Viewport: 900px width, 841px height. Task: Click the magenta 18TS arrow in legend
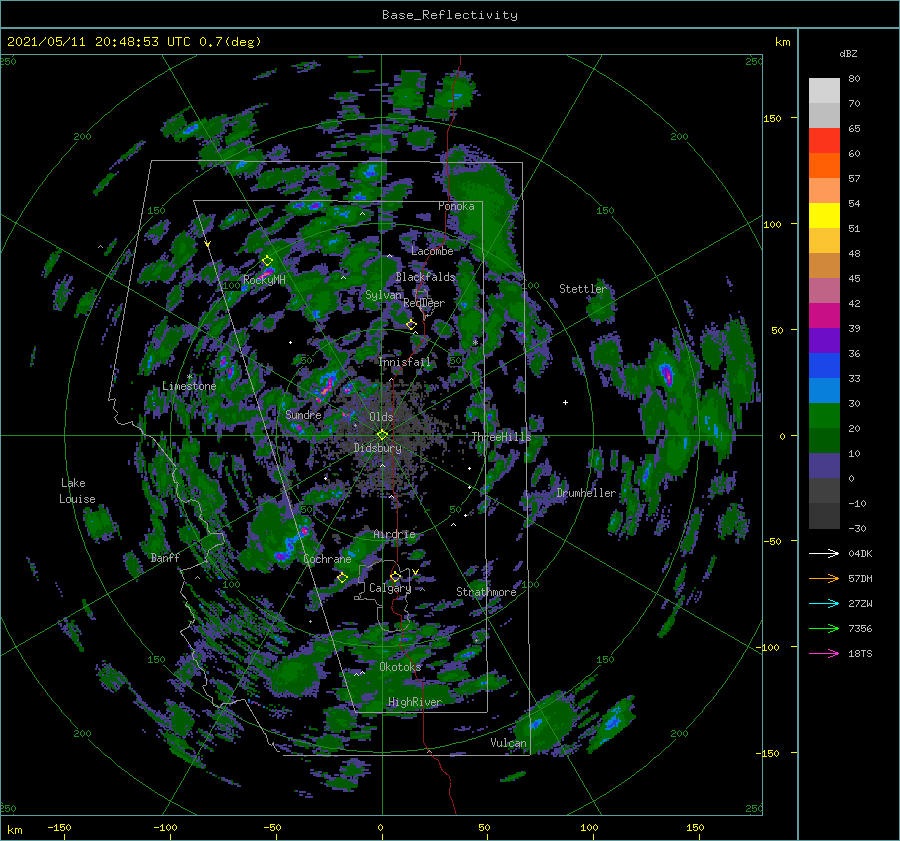click(x=824, y=653)
